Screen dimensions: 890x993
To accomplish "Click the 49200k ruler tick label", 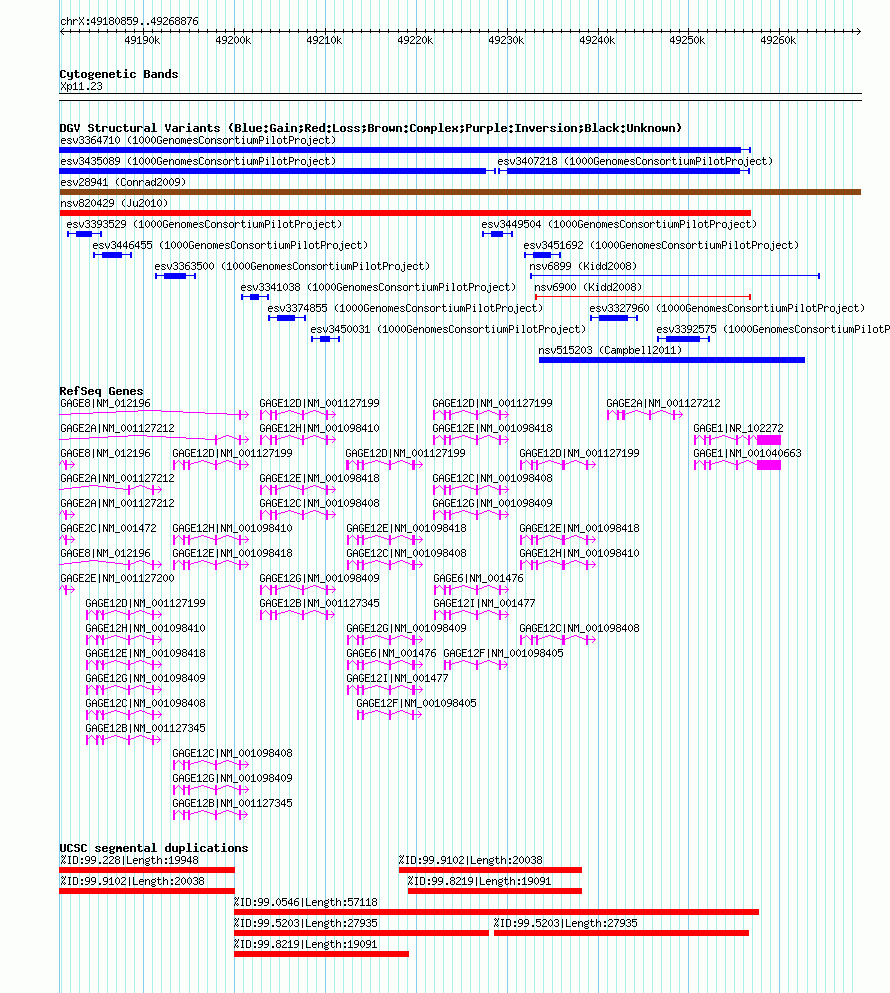I will point(233,41).
